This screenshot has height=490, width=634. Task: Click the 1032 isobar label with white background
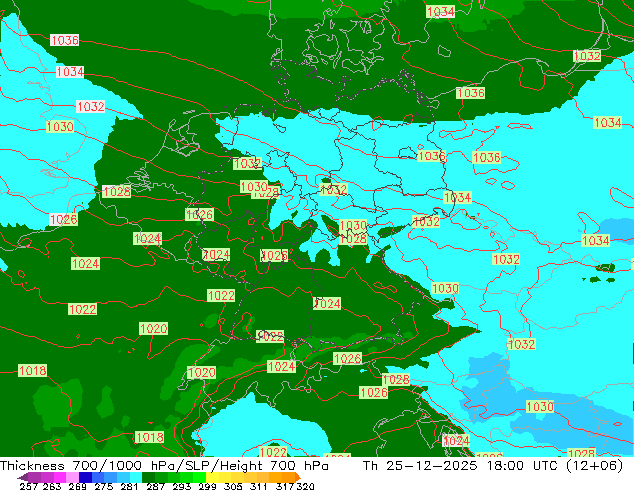pyautogui.click(x=91, y=106)
